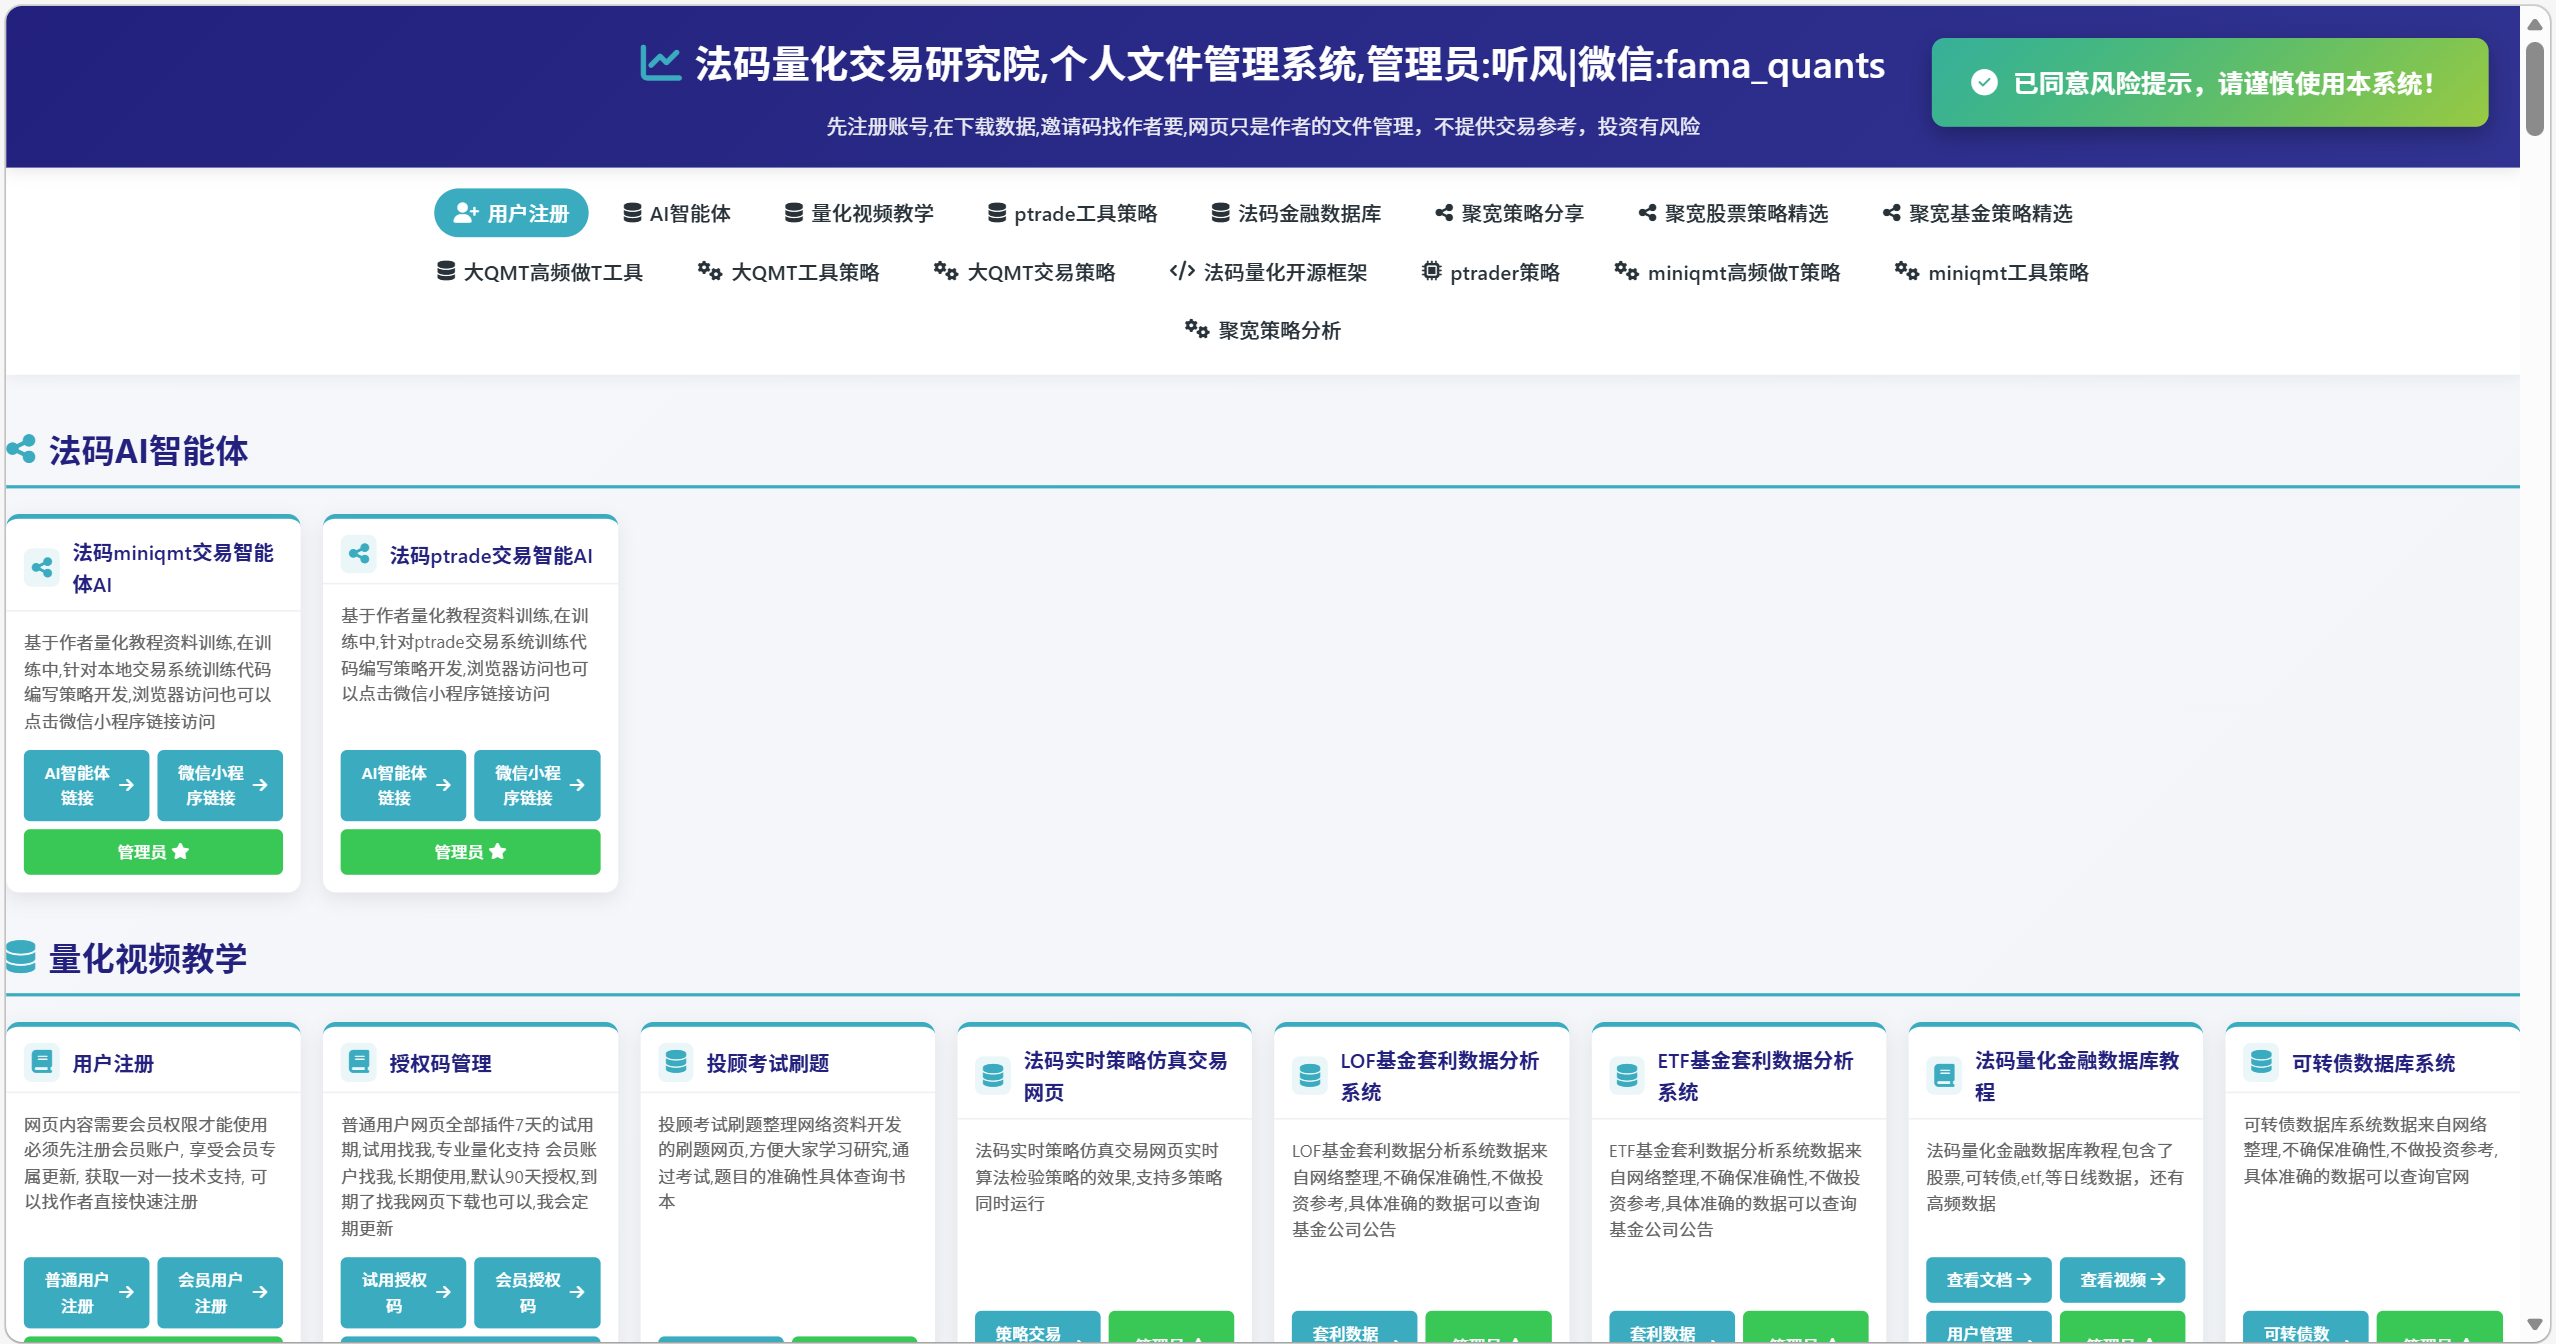Open 查看文档 link on 法码量化金融数据库教程 card
This screenshot has height=1344, width=2556.
point(1988,1279)
